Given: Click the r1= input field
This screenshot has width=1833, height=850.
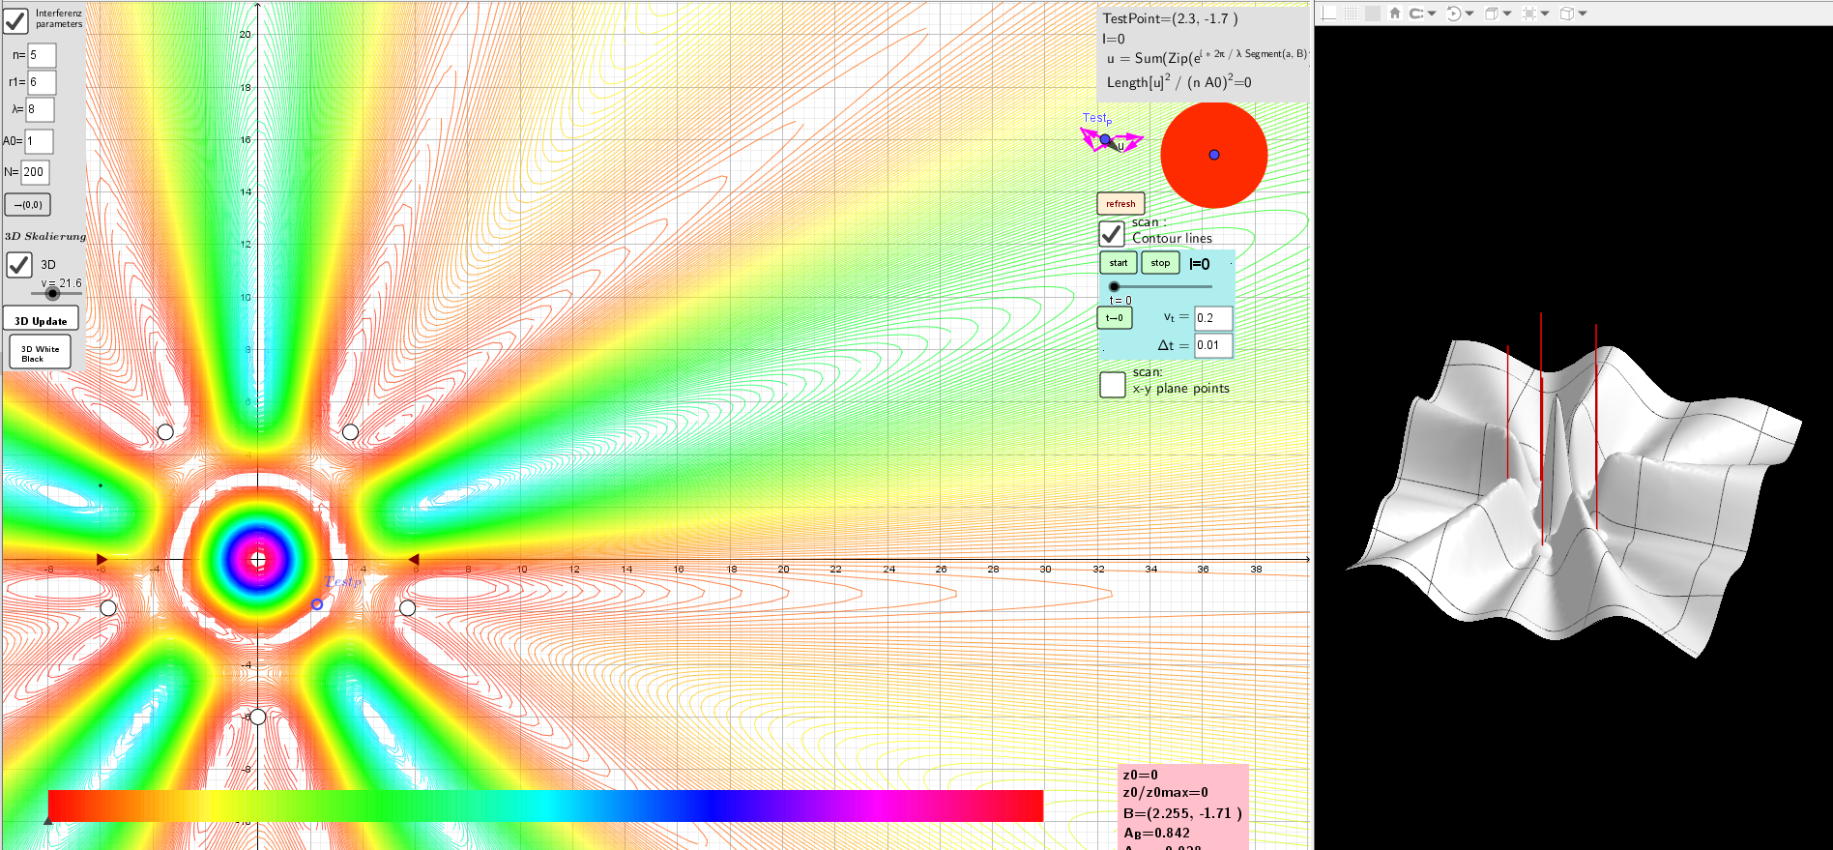Looking at the screenshot, I should (x=42, y=82).
